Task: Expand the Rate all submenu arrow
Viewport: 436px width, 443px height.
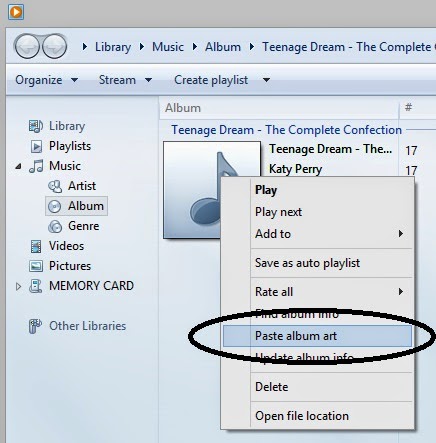Action: pos(401,292)
